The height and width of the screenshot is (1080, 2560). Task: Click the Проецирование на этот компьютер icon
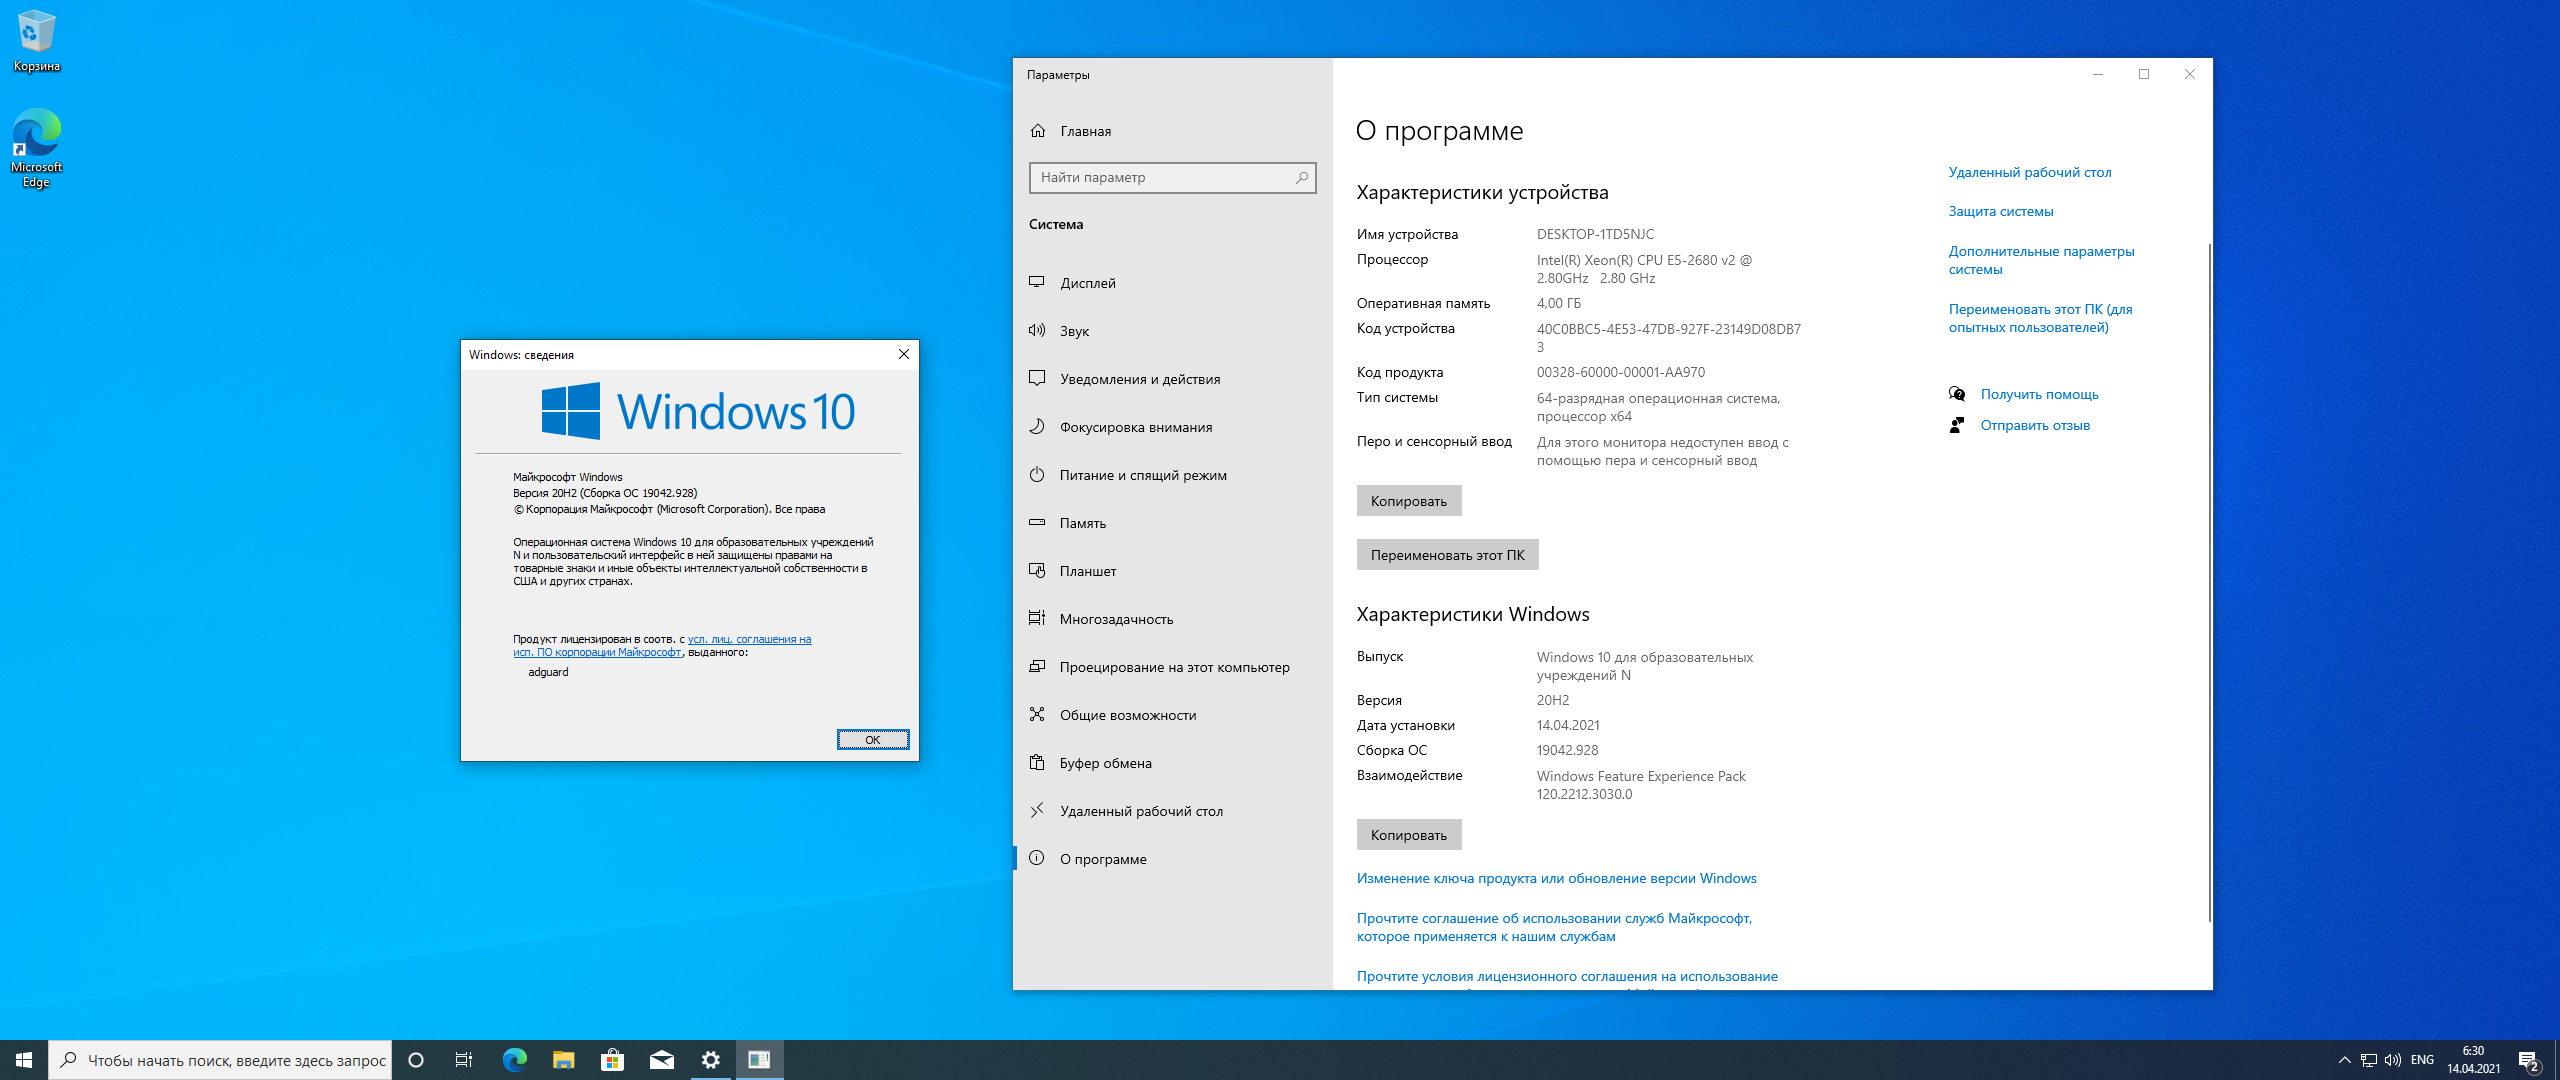pyautogui.click(x=1037, y=666)
